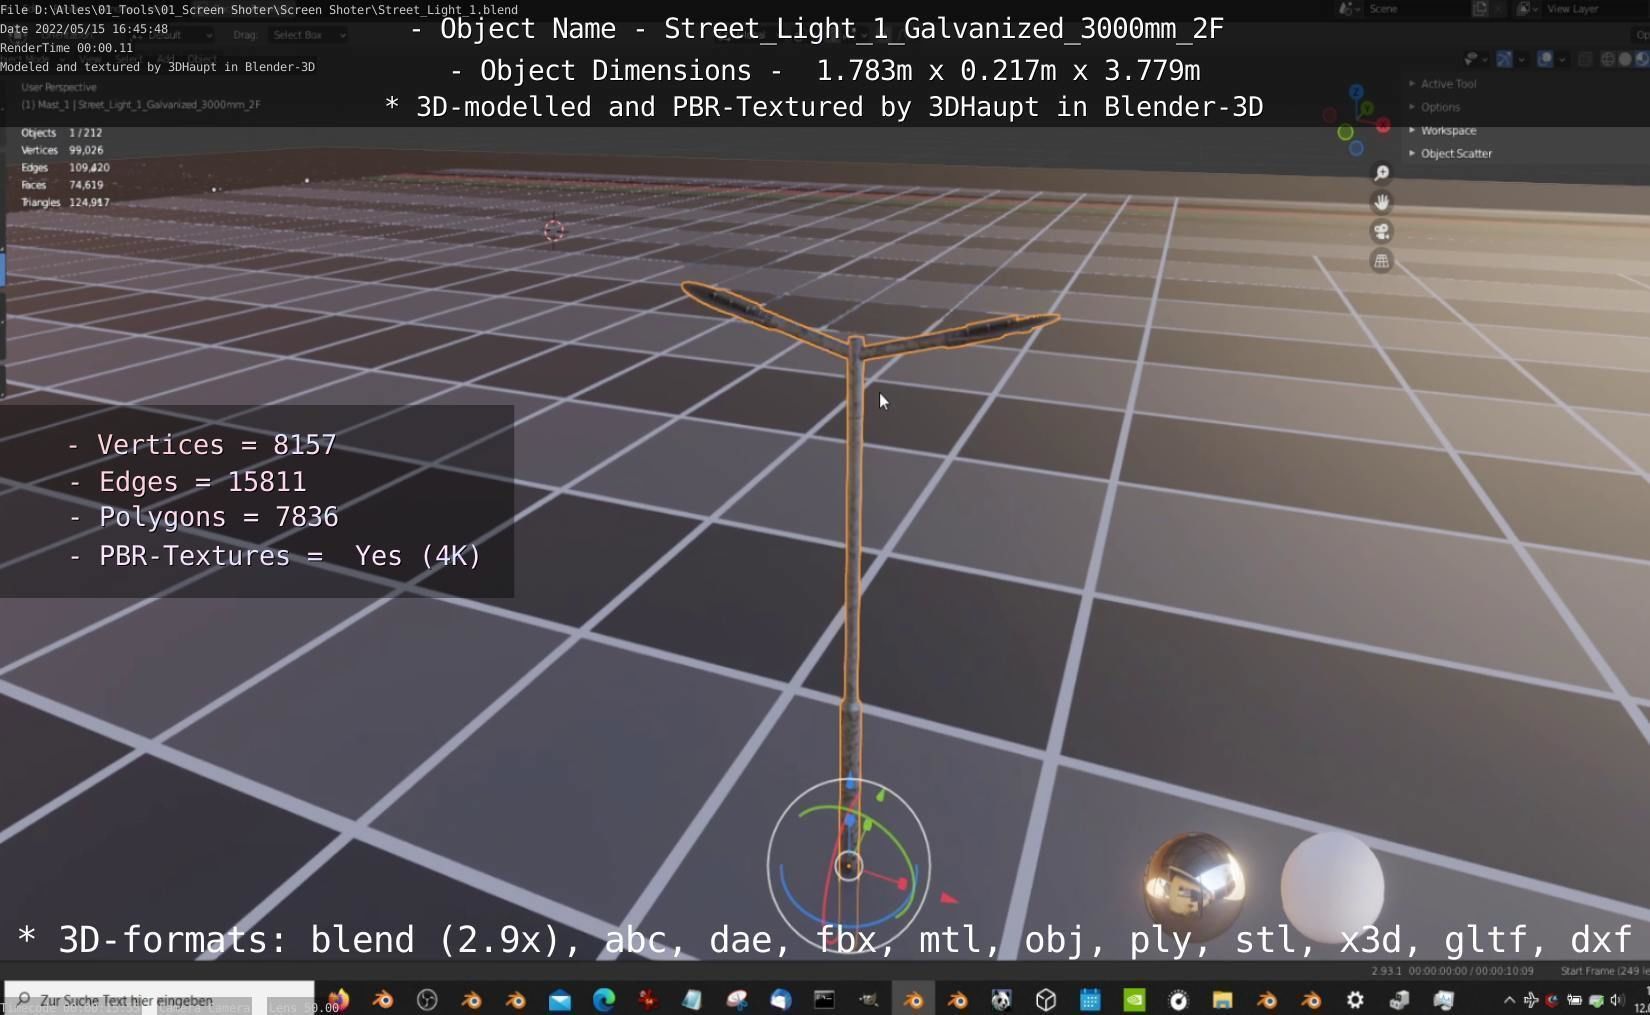Open Firefox from the taskbar
This screenshot has width=1650, height=1015.
(x=339, y=999)
